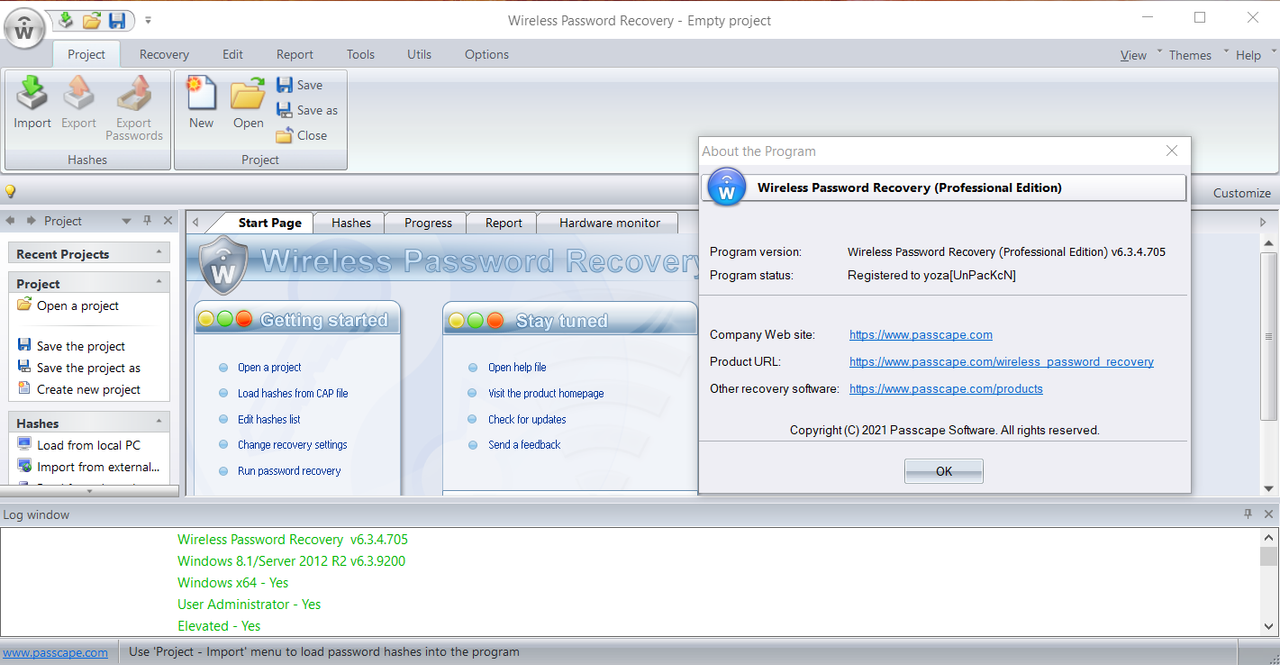Click the Open project folder icon
1280x665 pixels.
click(248, 103)
